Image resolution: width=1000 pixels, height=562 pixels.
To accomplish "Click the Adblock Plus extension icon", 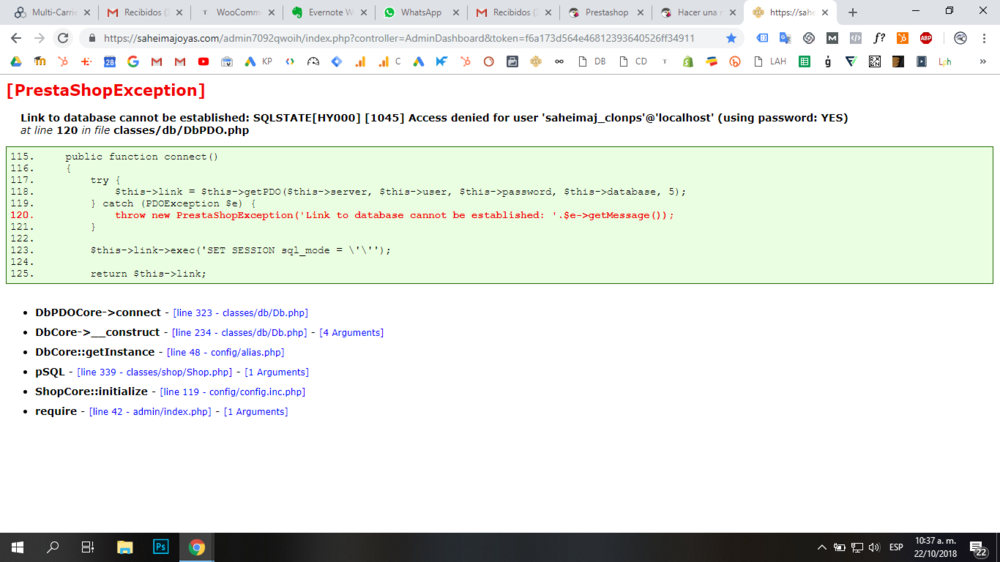I will [926, 38].
